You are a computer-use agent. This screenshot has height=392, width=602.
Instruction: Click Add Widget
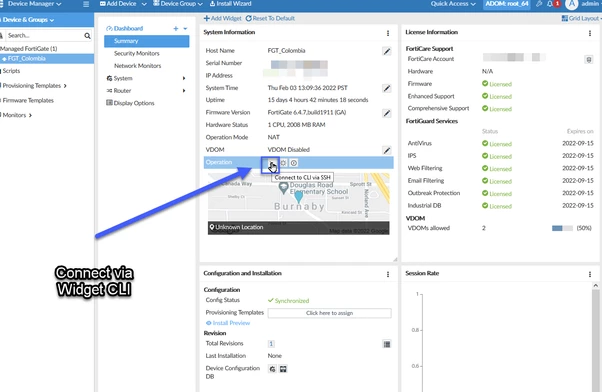pos(223,18)
